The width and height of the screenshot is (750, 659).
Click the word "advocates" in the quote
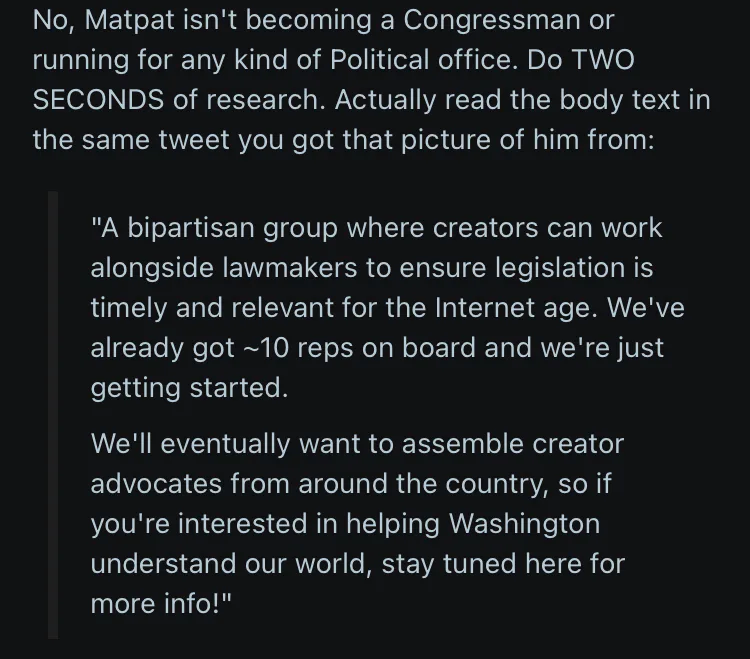[x=156, y=483]
